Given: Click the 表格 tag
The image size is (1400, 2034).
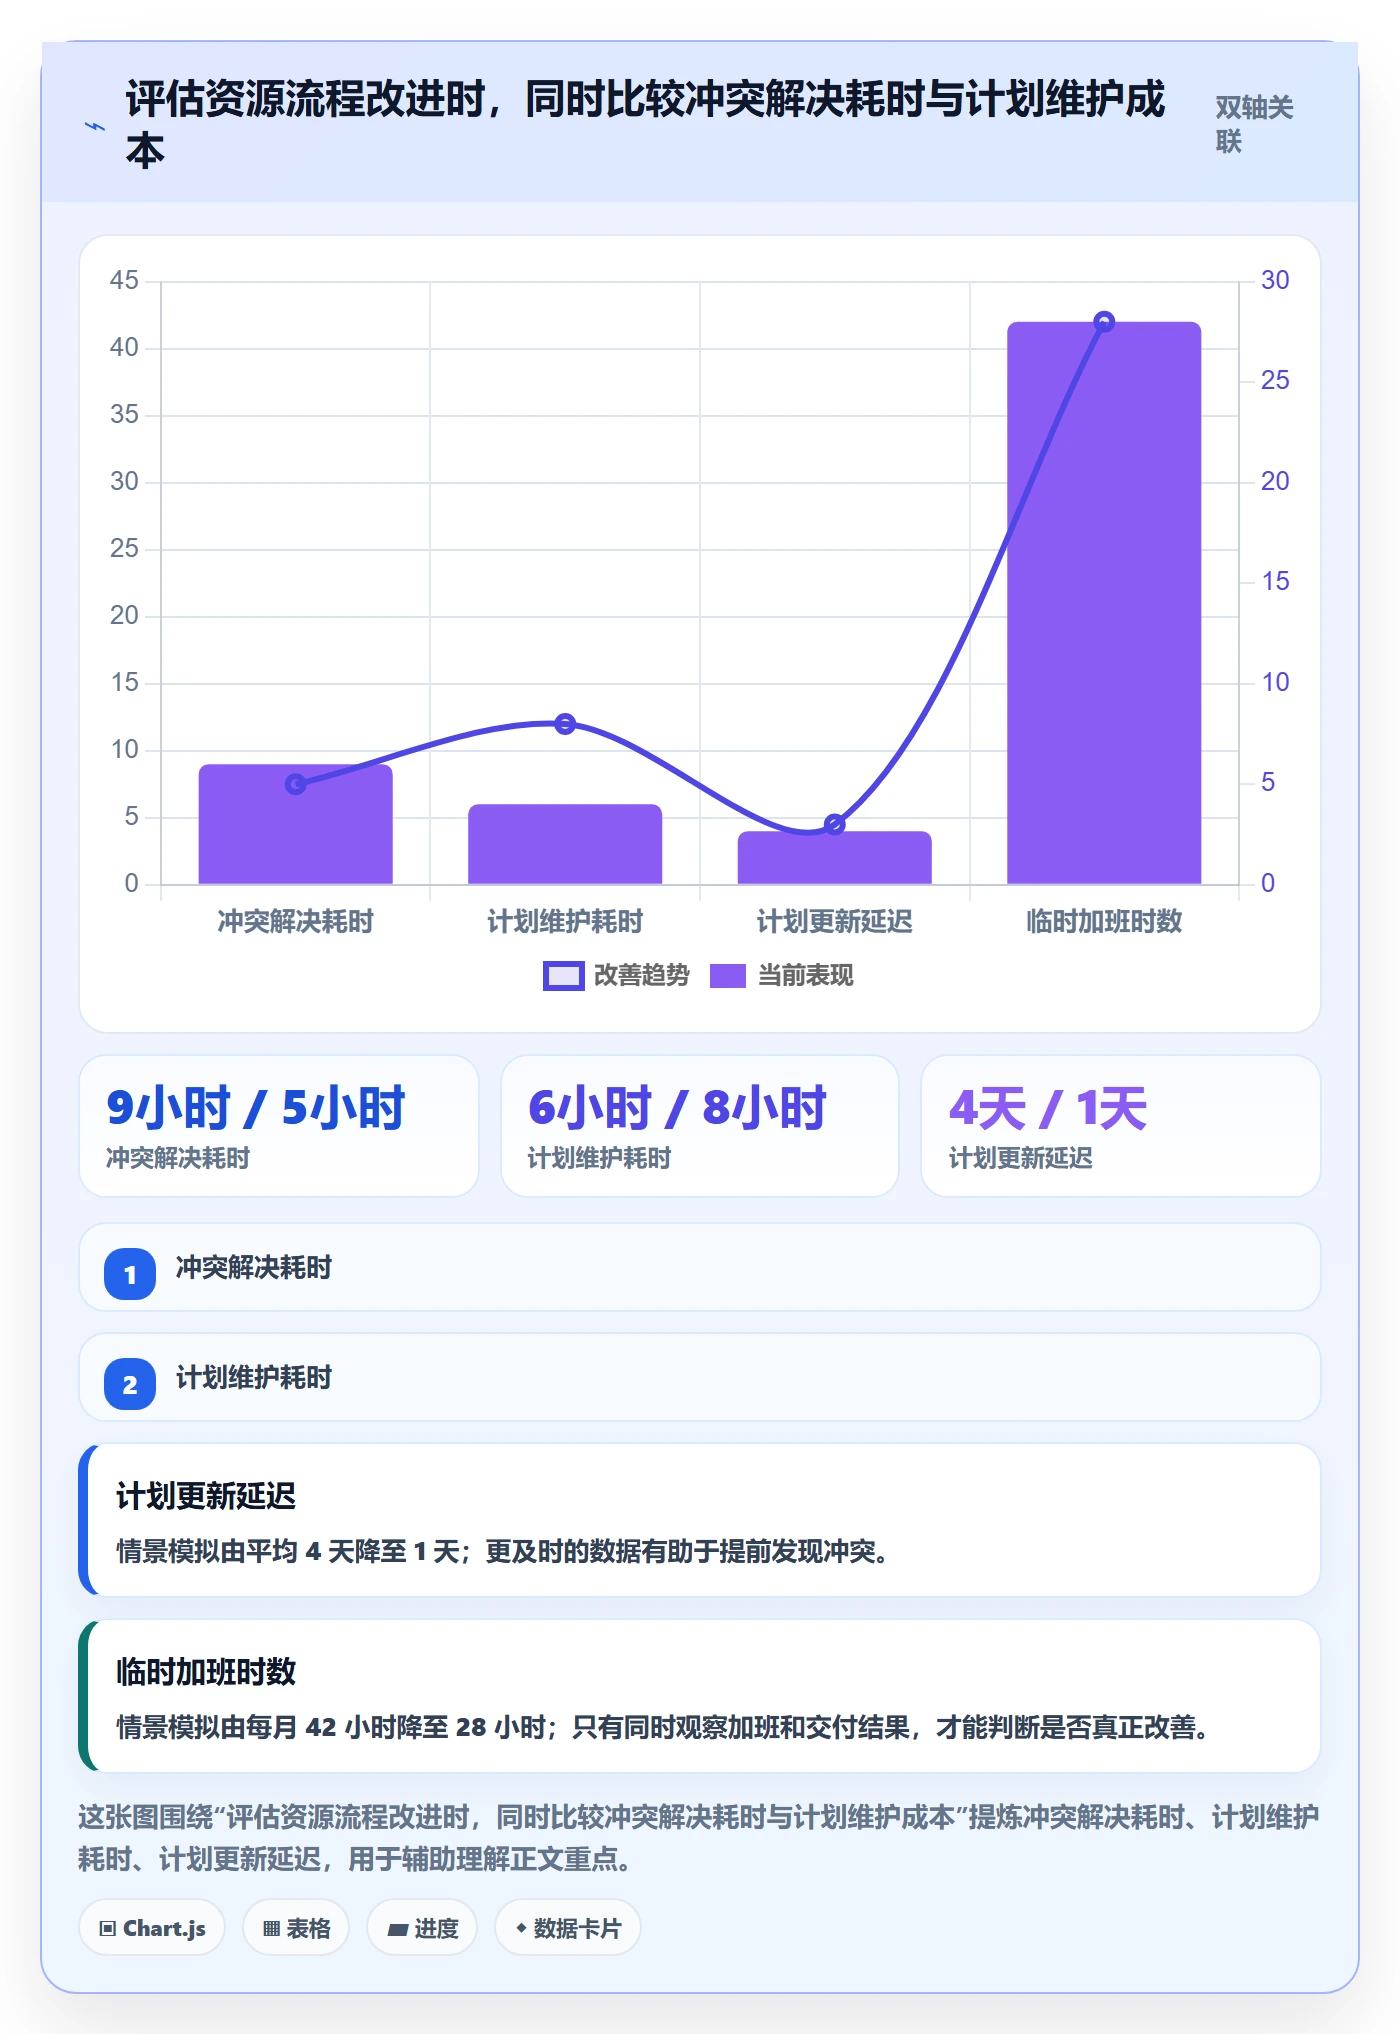Looking at the screenshot, I should click(296, 1928).
